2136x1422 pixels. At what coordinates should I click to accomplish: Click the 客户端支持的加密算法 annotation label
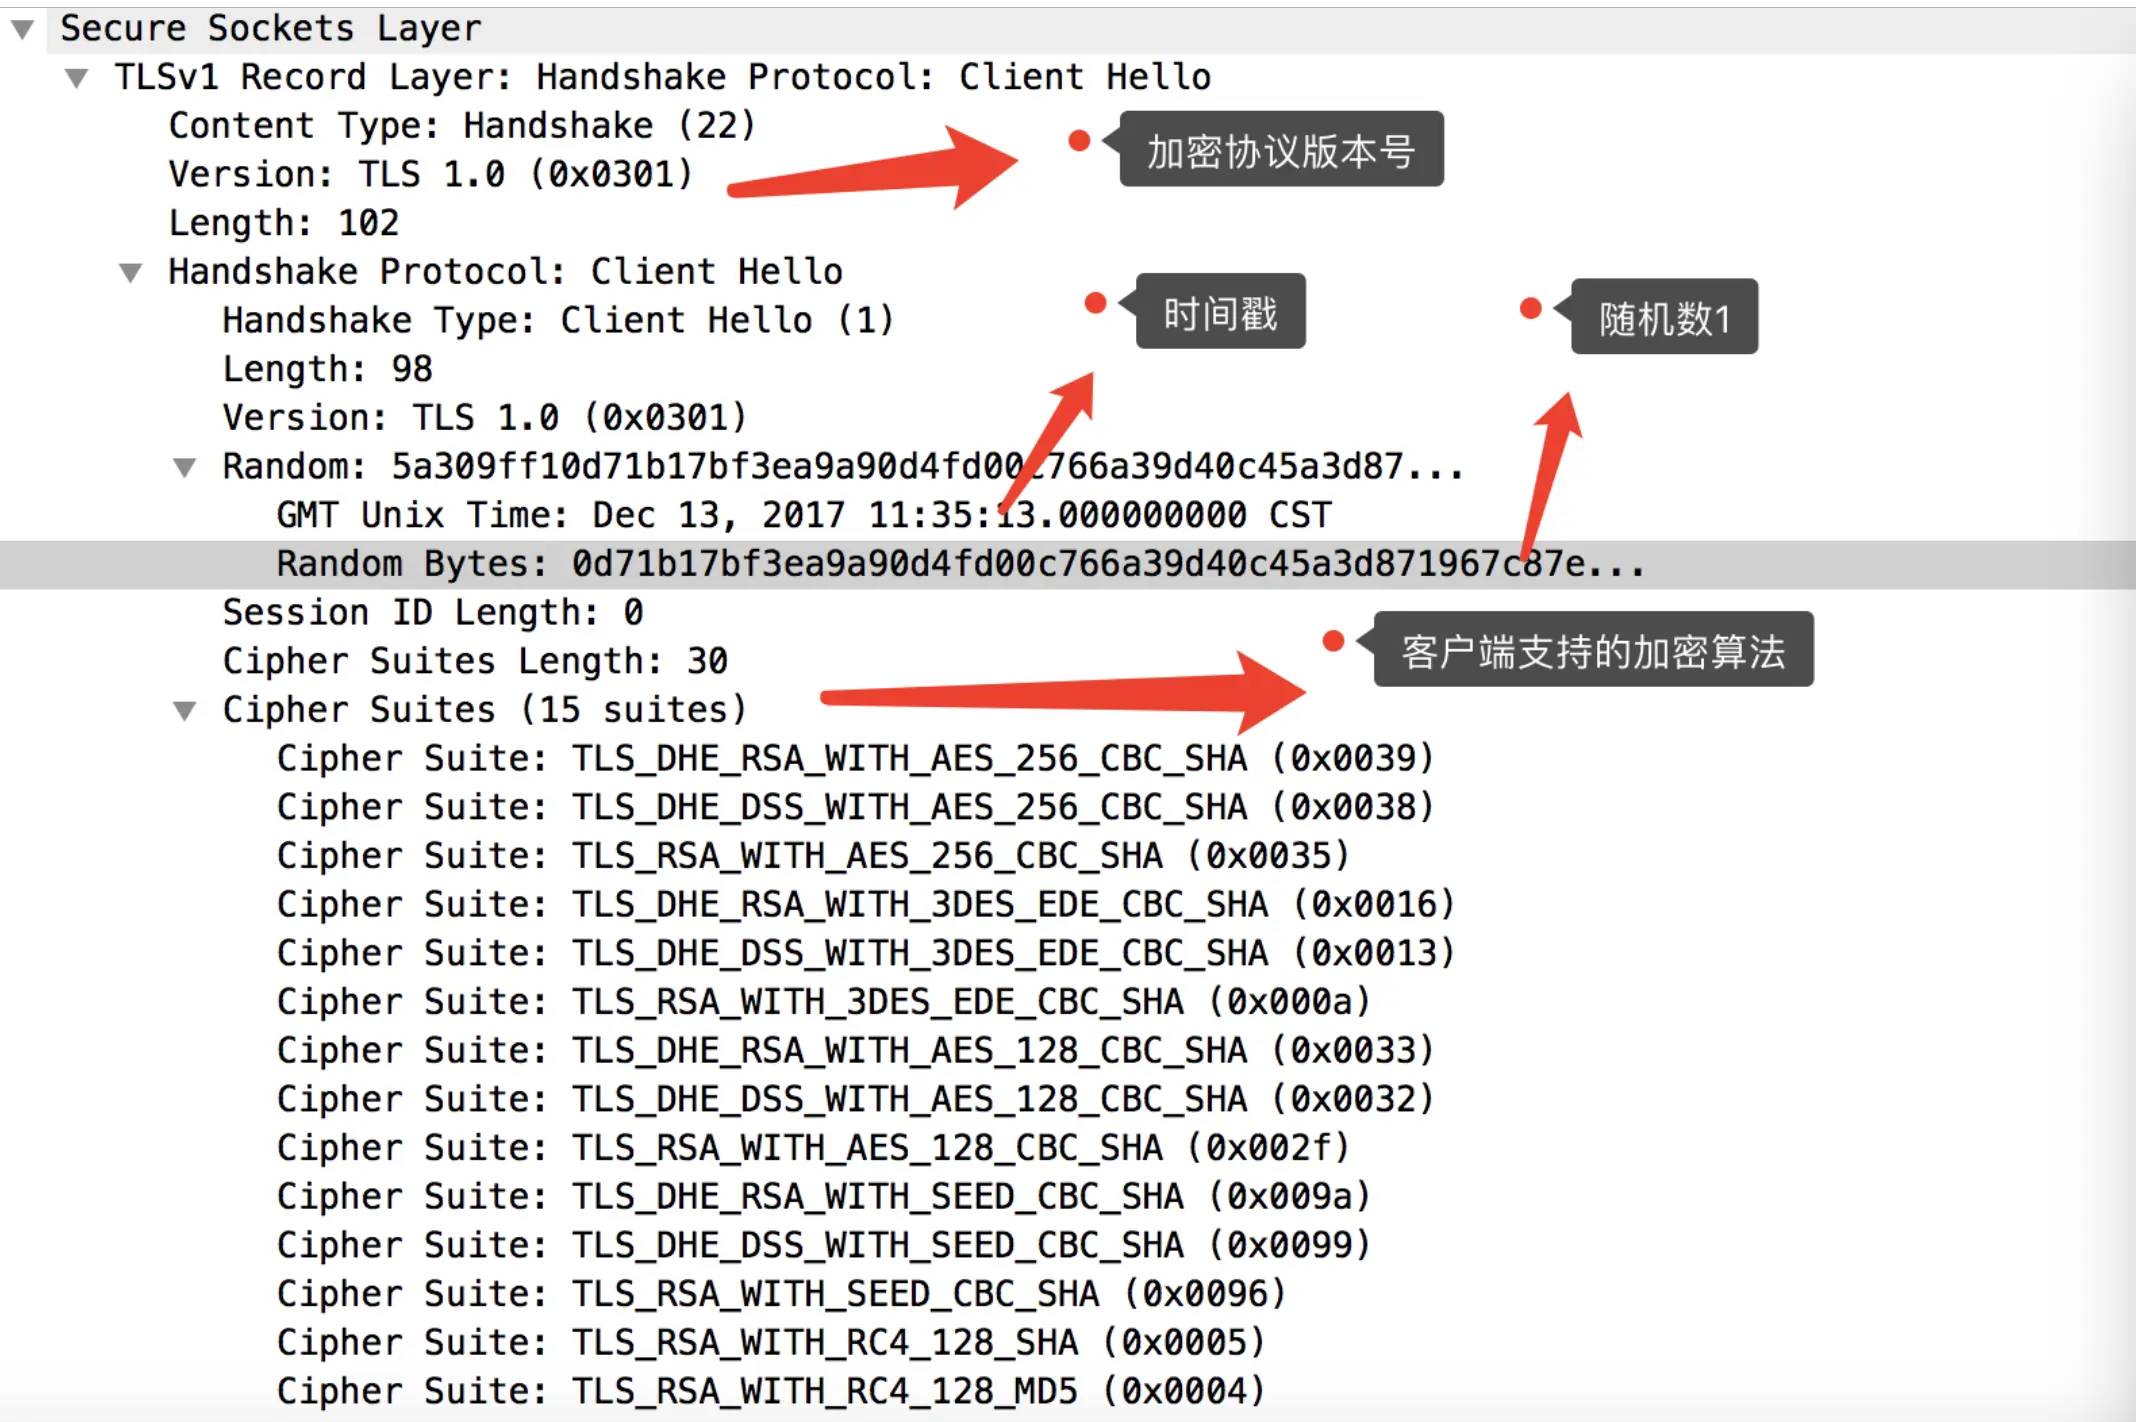[1592, 650]
